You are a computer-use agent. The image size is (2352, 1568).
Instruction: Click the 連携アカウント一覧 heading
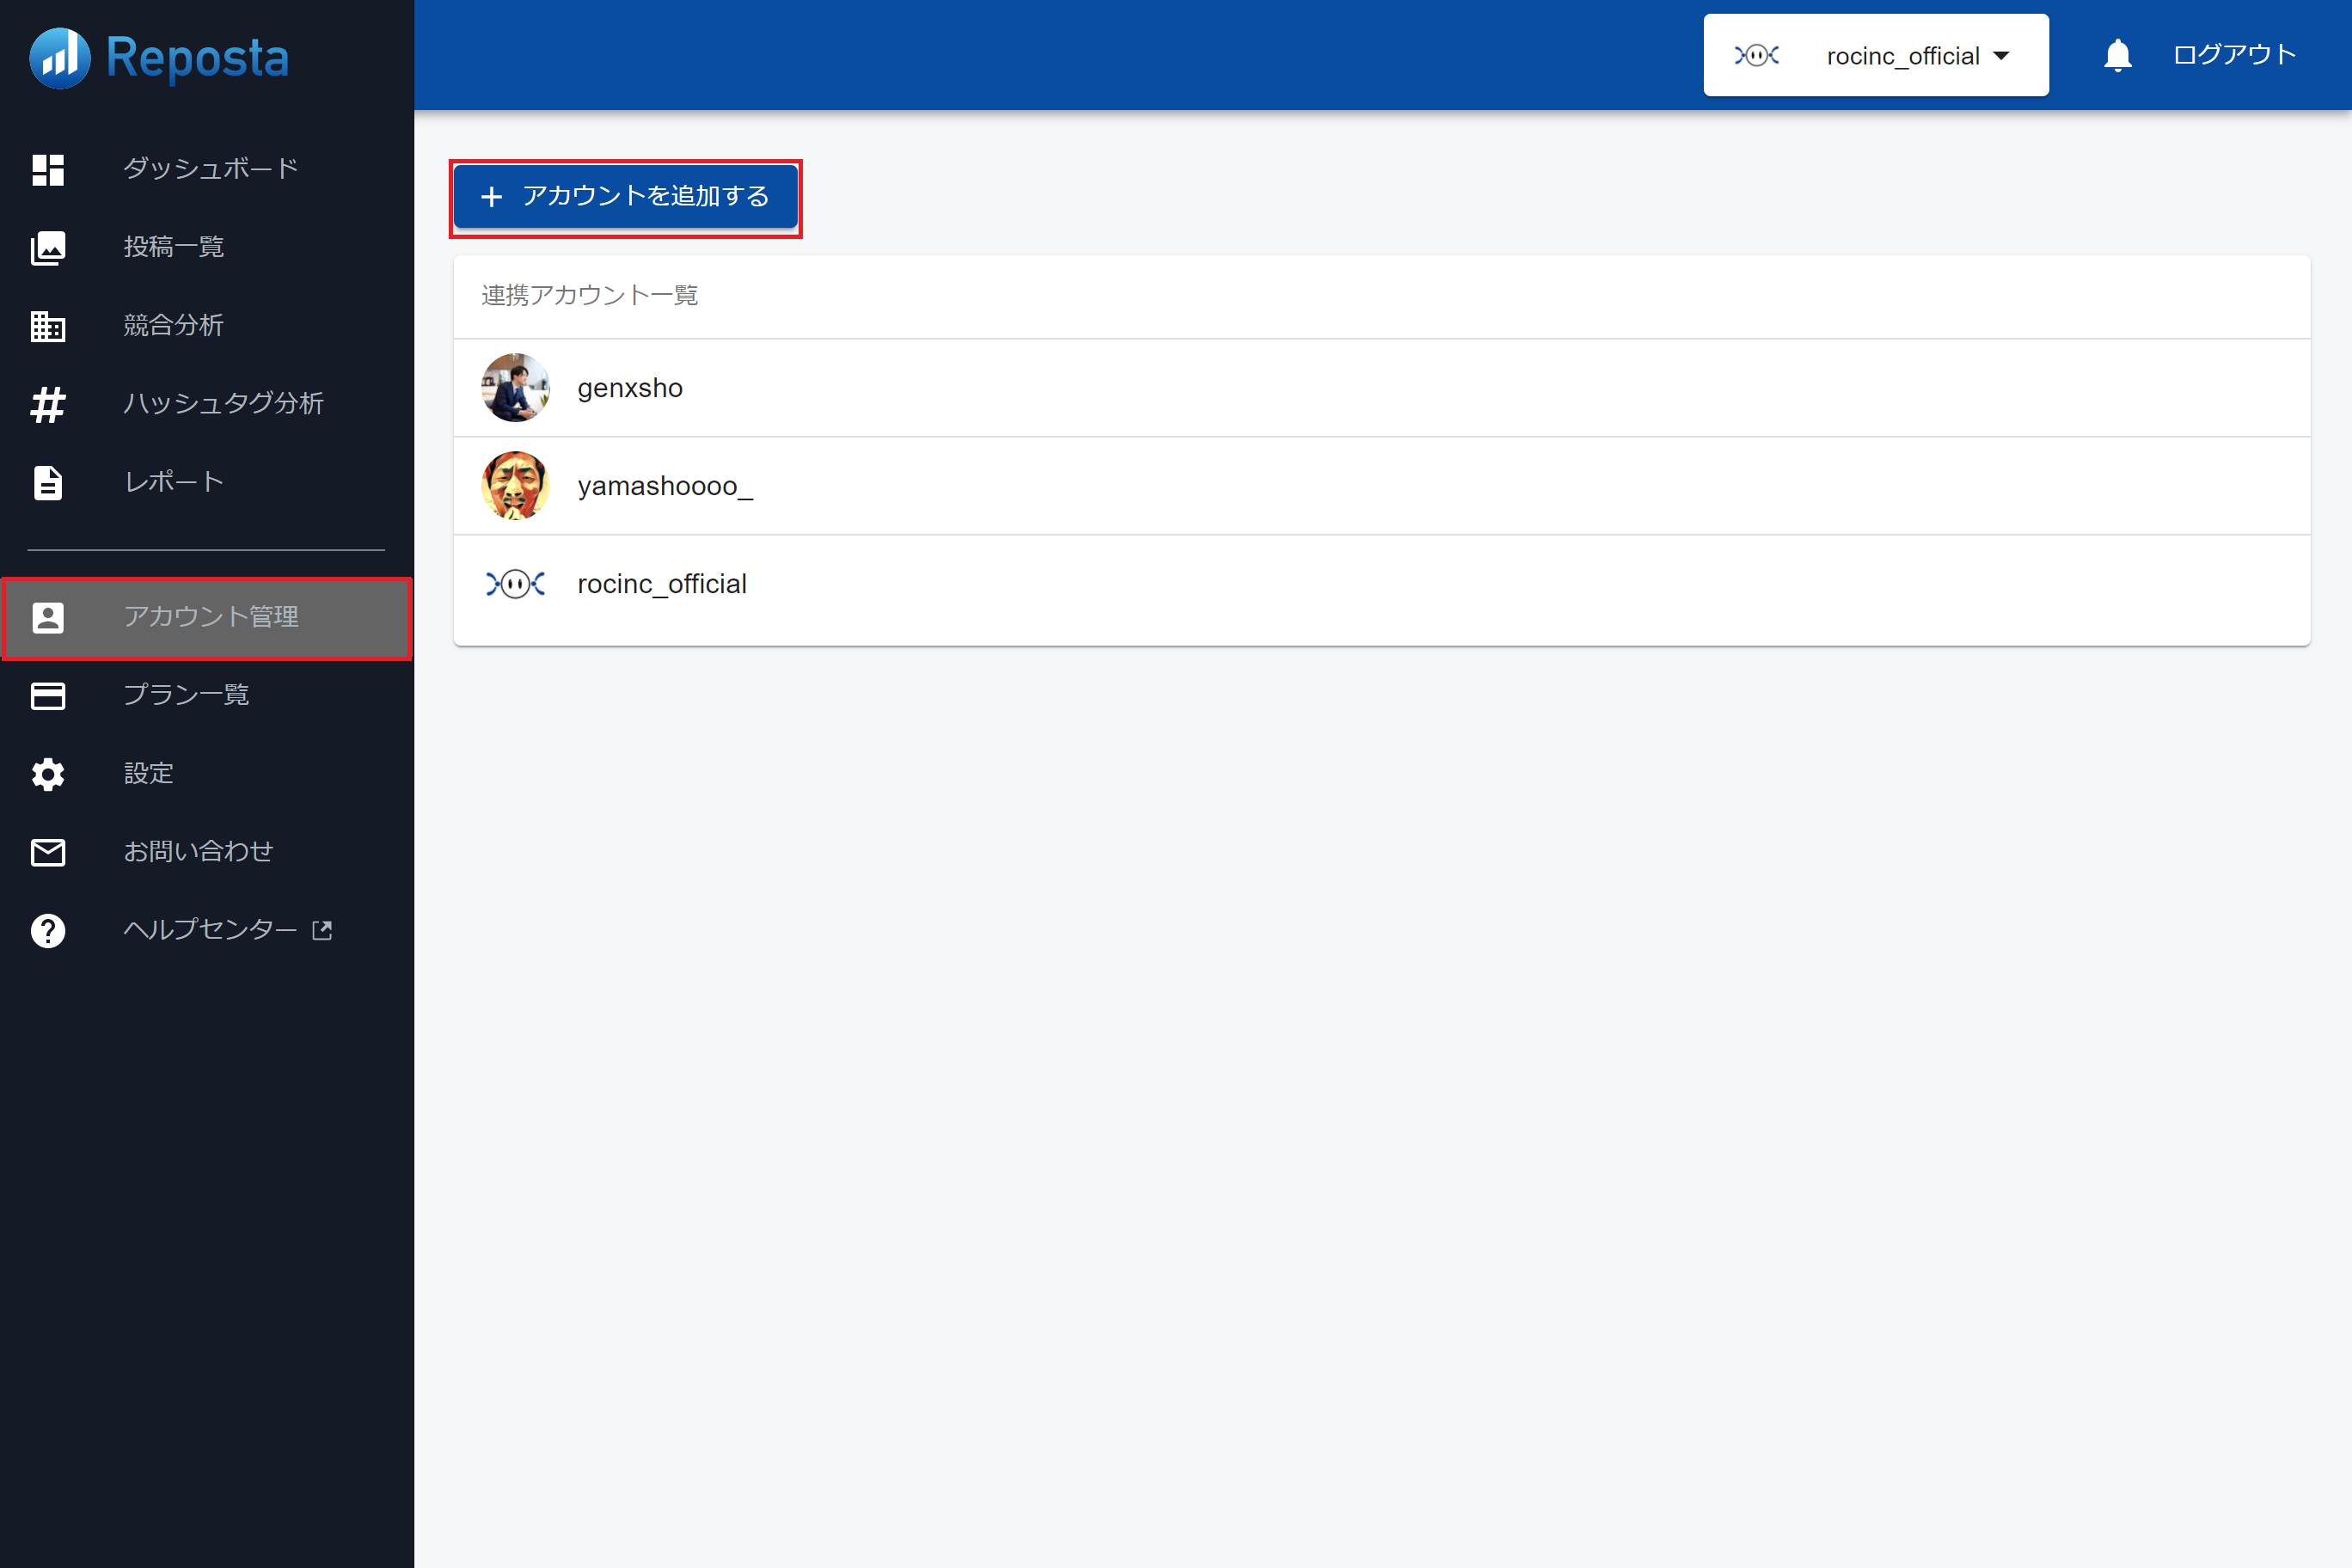point(590,295)
